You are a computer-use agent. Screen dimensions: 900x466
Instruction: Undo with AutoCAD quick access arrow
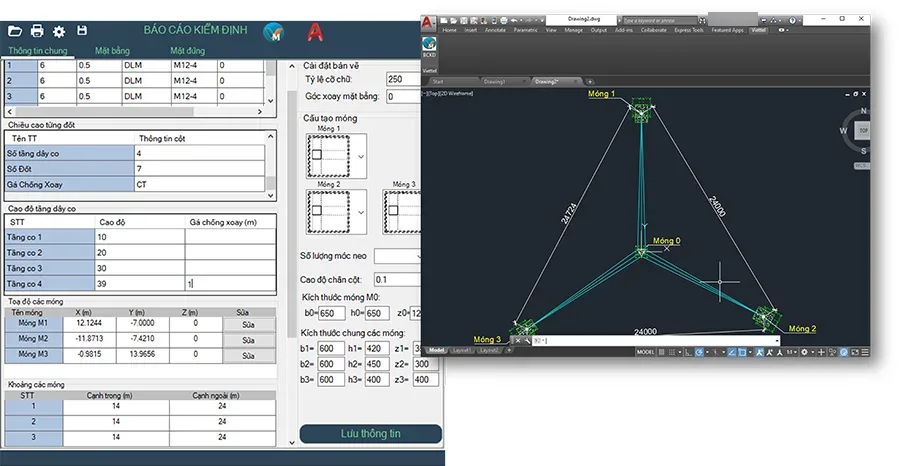[514, 21]
